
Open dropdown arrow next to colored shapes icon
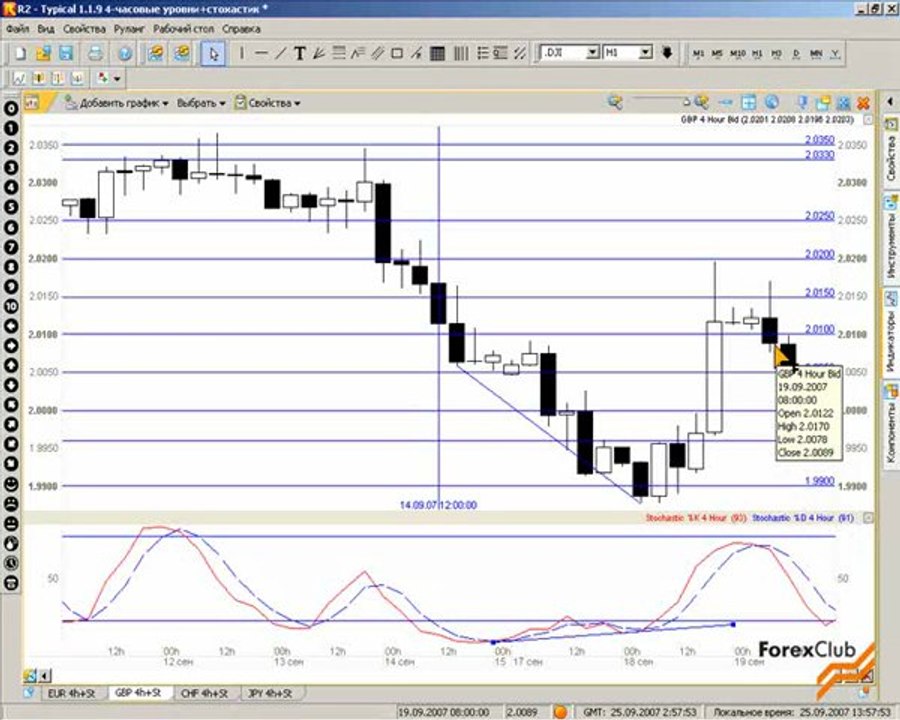click(x=117, y=79)
